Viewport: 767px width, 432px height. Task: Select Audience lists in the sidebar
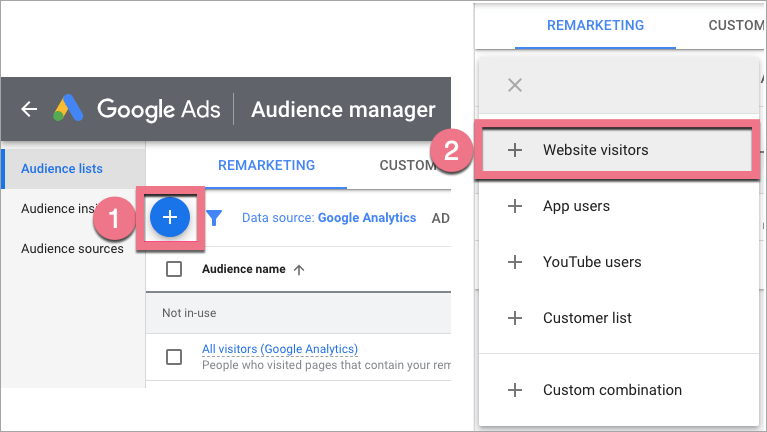62,169
